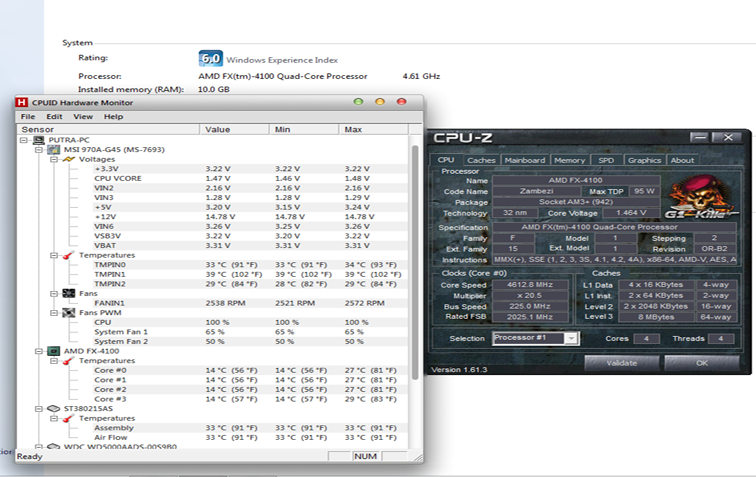The height and width of the screenshot is (477, 756).
Task: Click the Min column header
Action: tap(304, 129)
